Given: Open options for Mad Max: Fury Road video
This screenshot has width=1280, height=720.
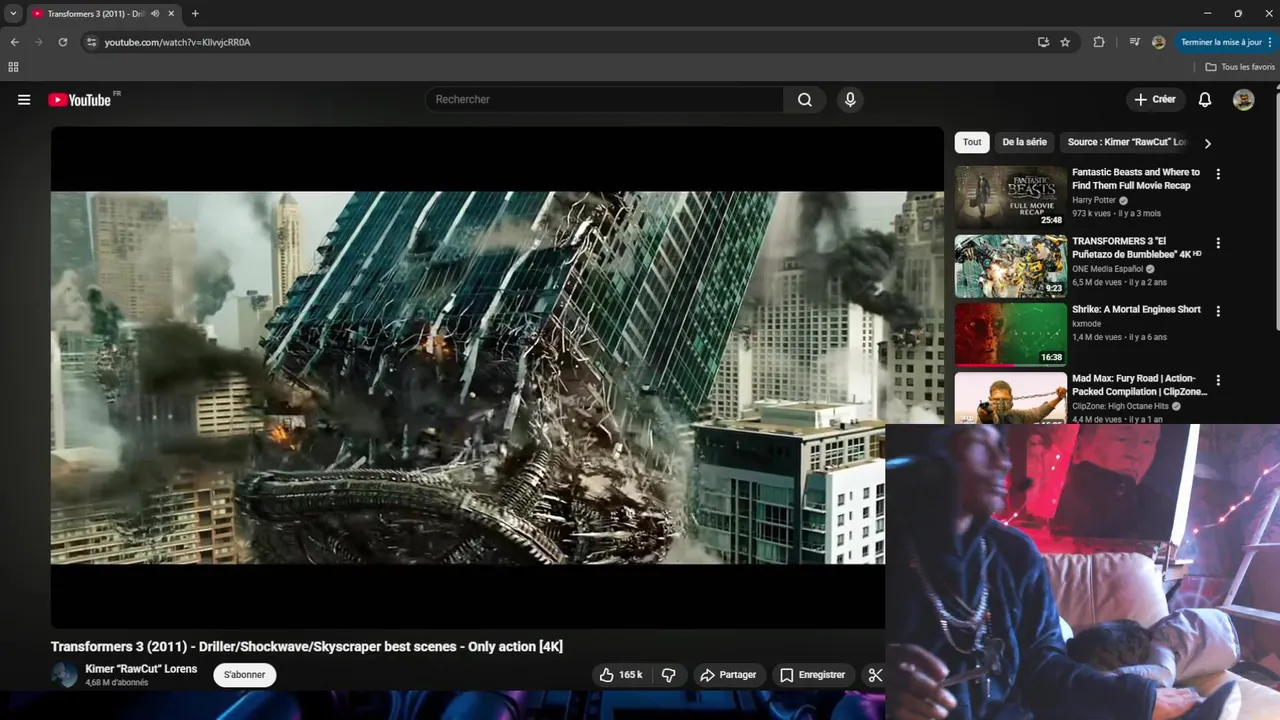Looking at the screenshot, I should pyautogui.click(x=1218, y=380).
